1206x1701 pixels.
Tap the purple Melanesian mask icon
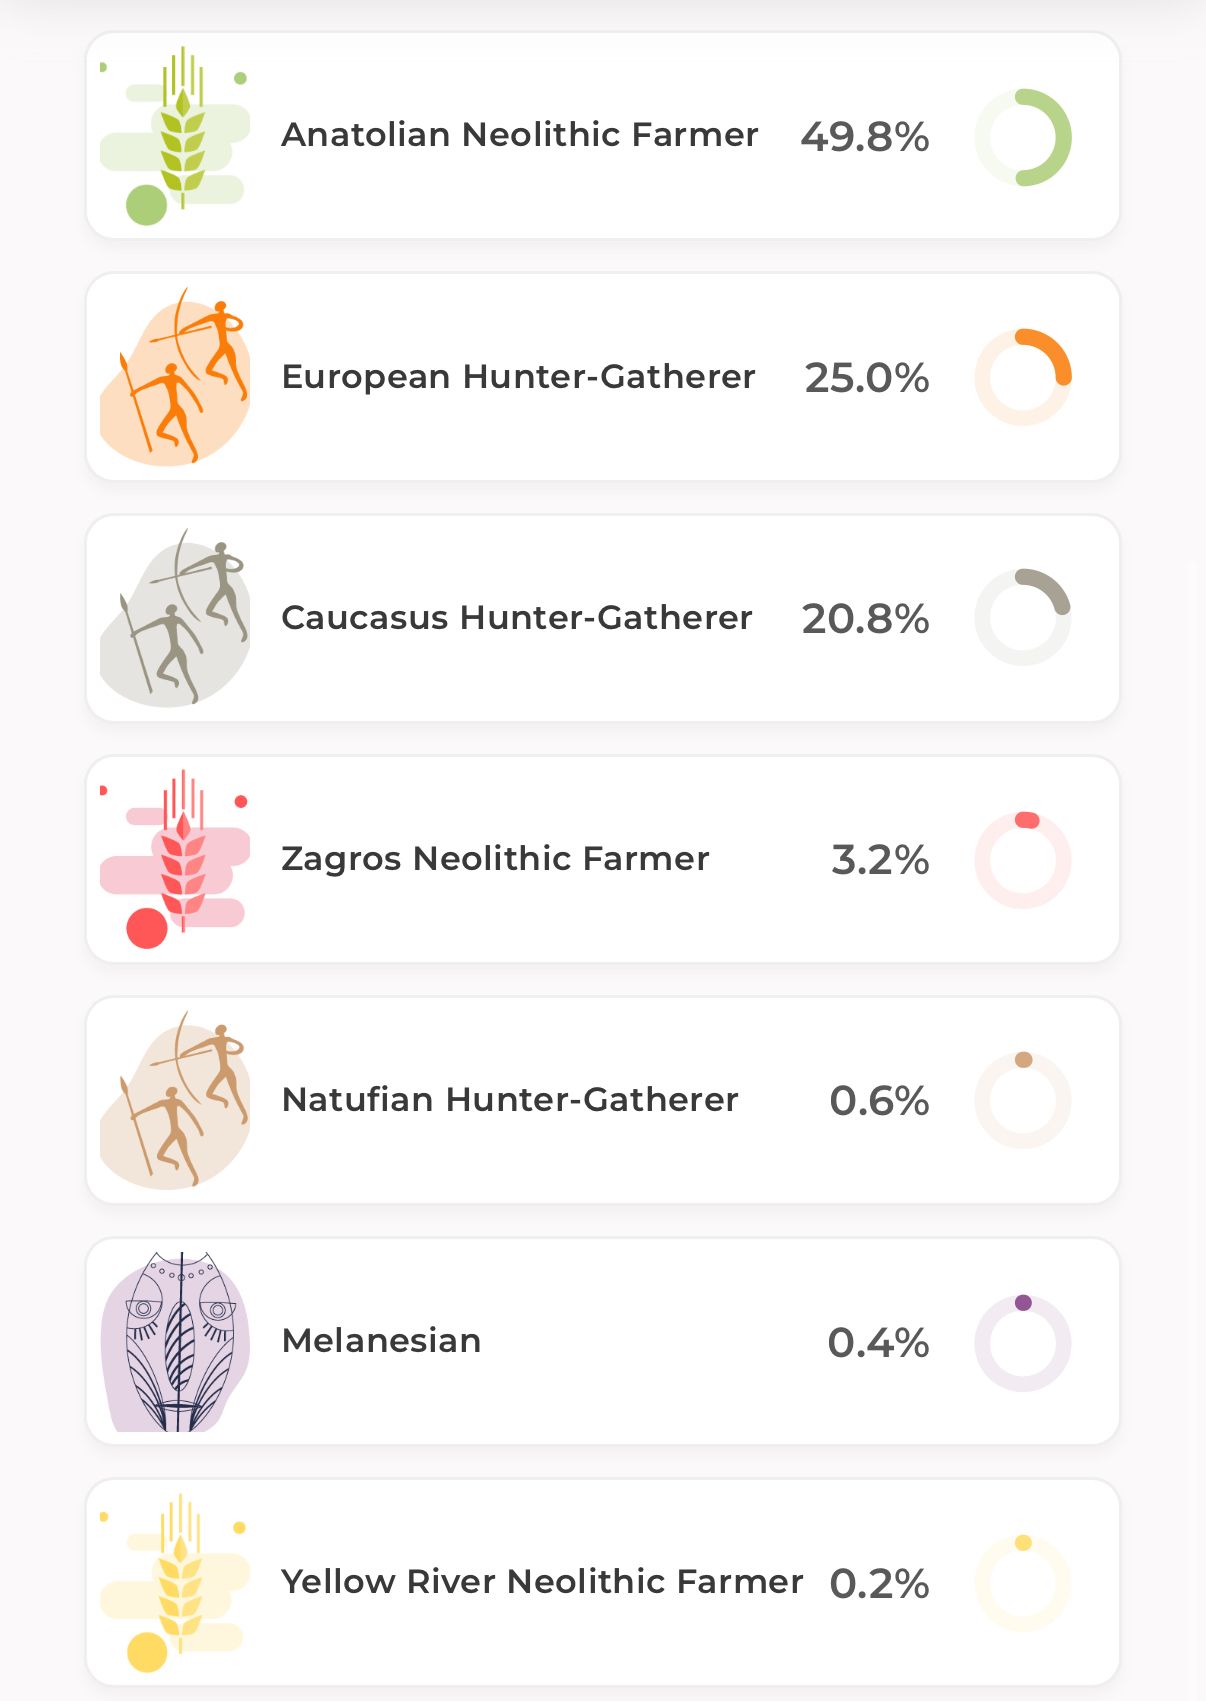(175, 1341)
